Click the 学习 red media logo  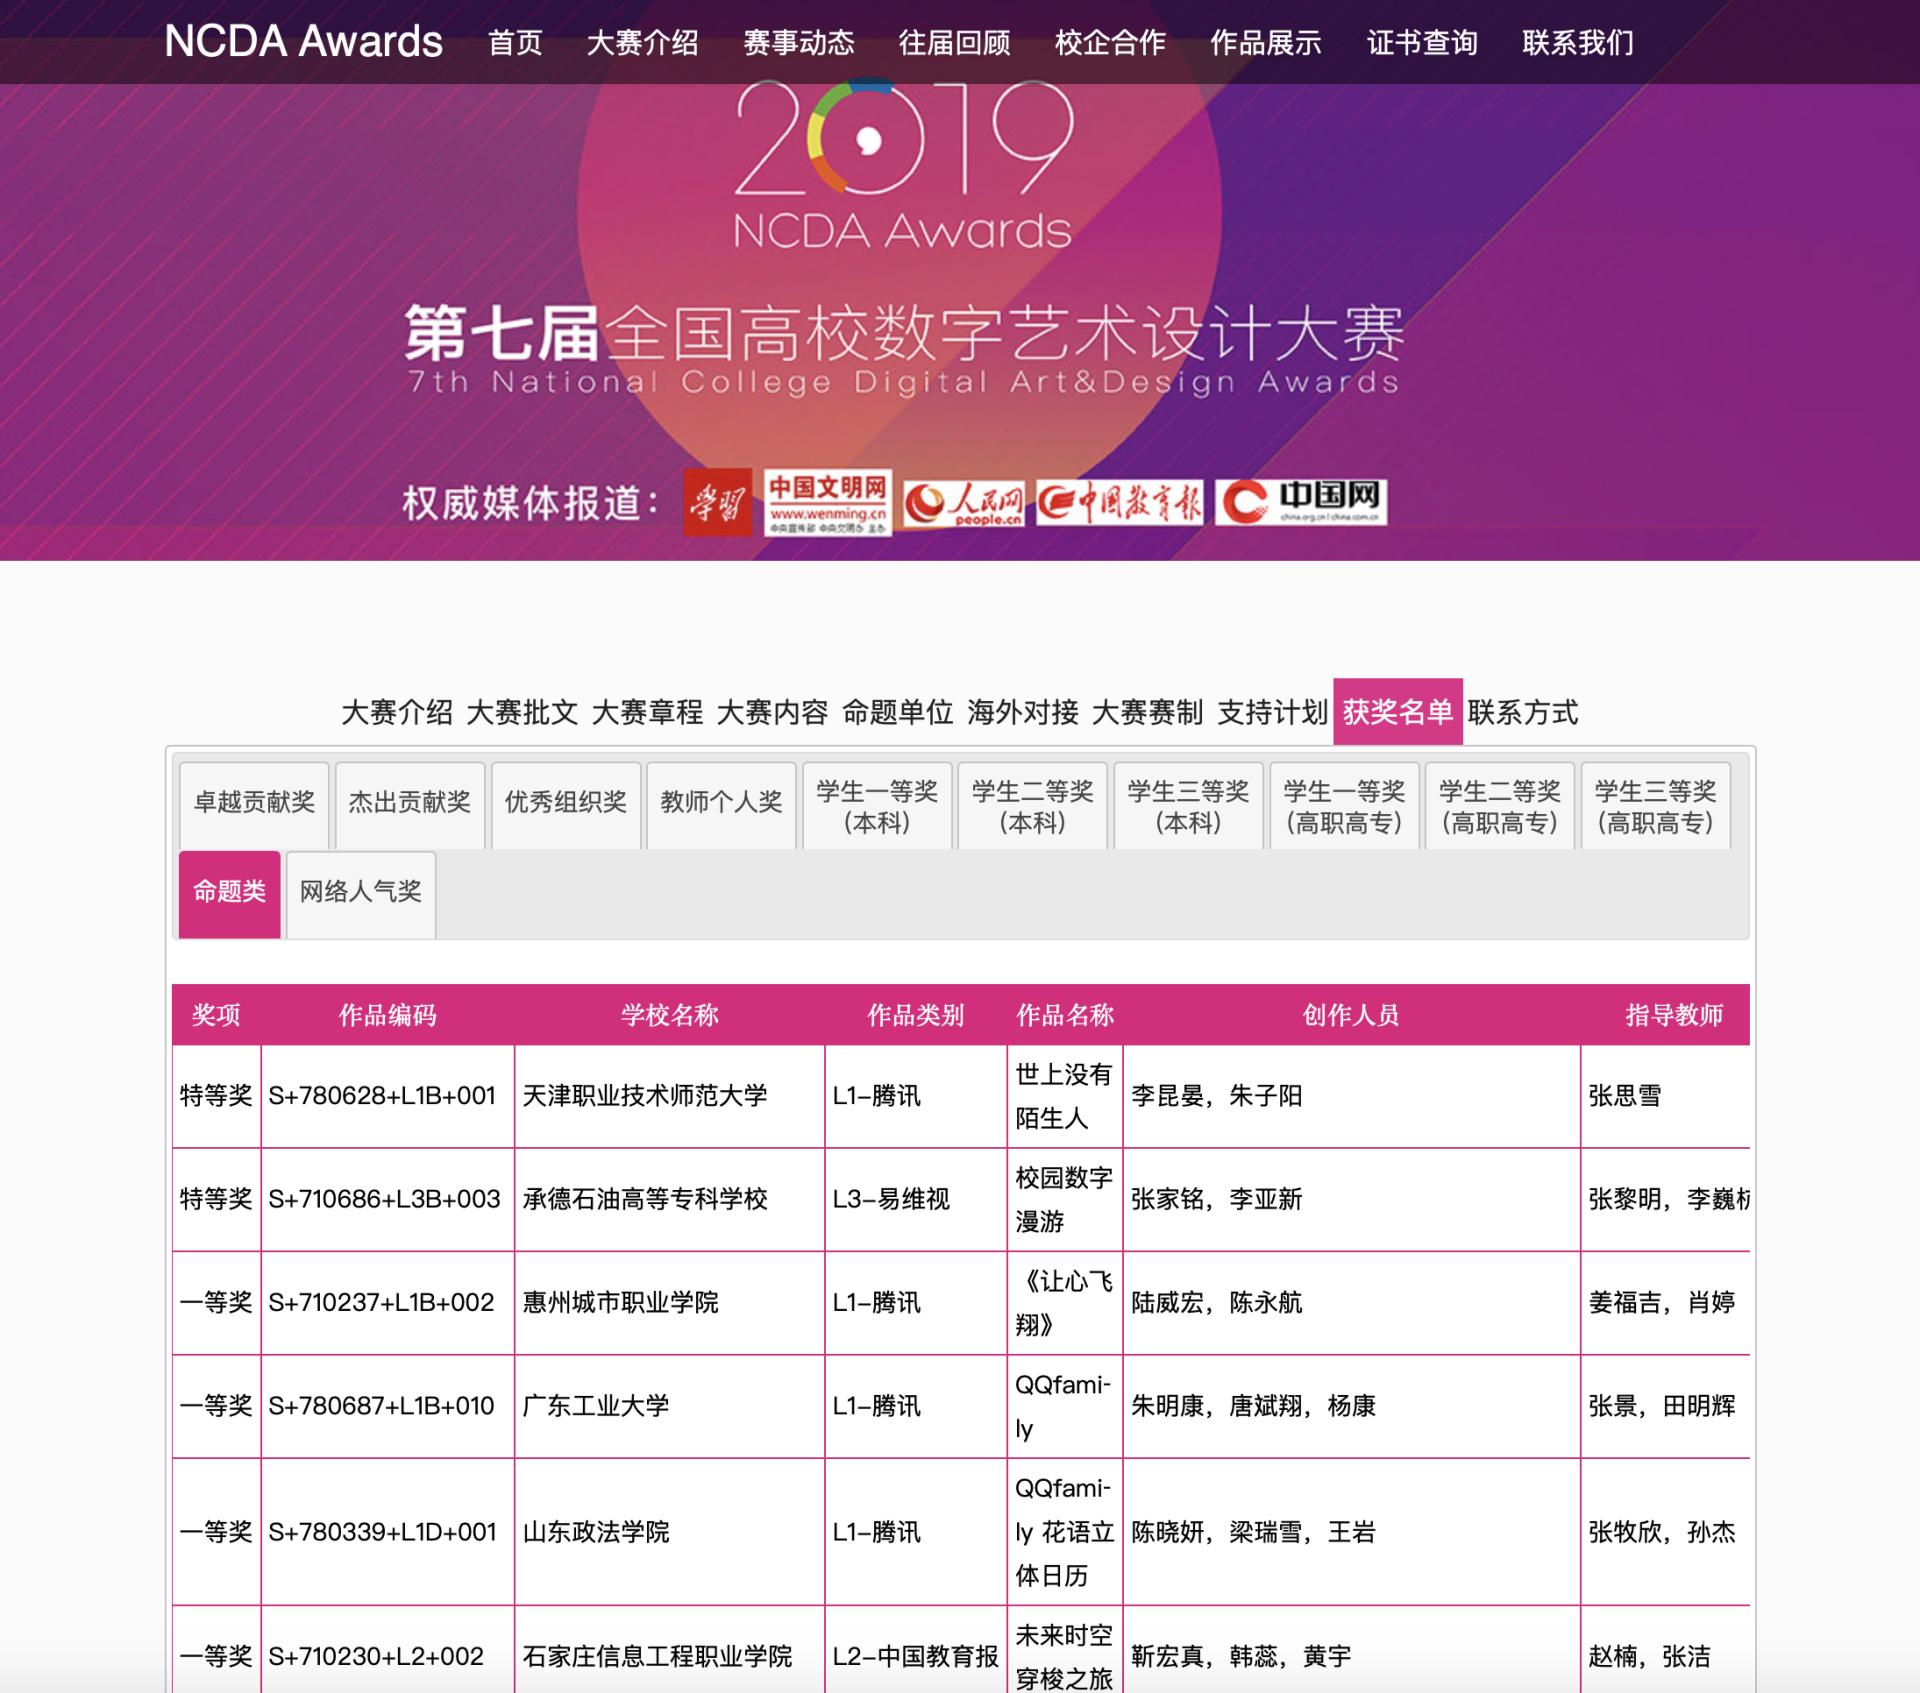[x=717, y=502]
